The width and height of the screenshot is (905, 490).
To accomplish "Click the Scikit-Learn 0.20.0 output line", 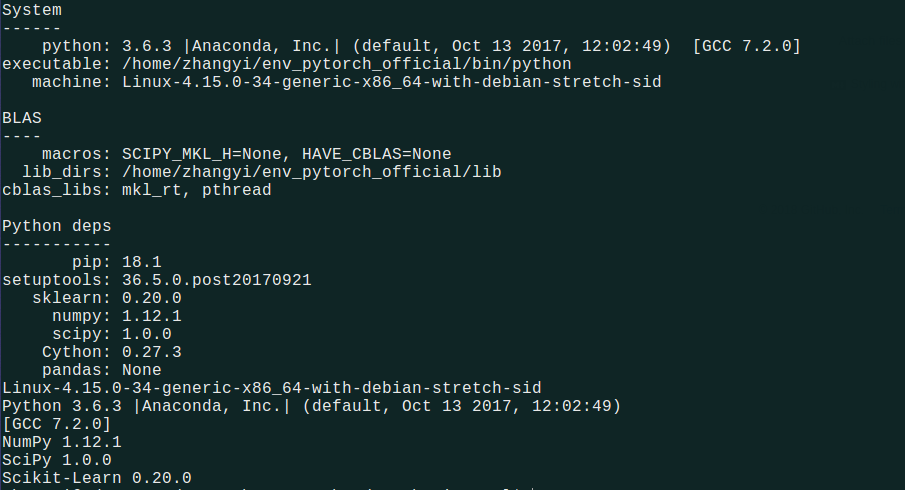I will coord(96,478).
